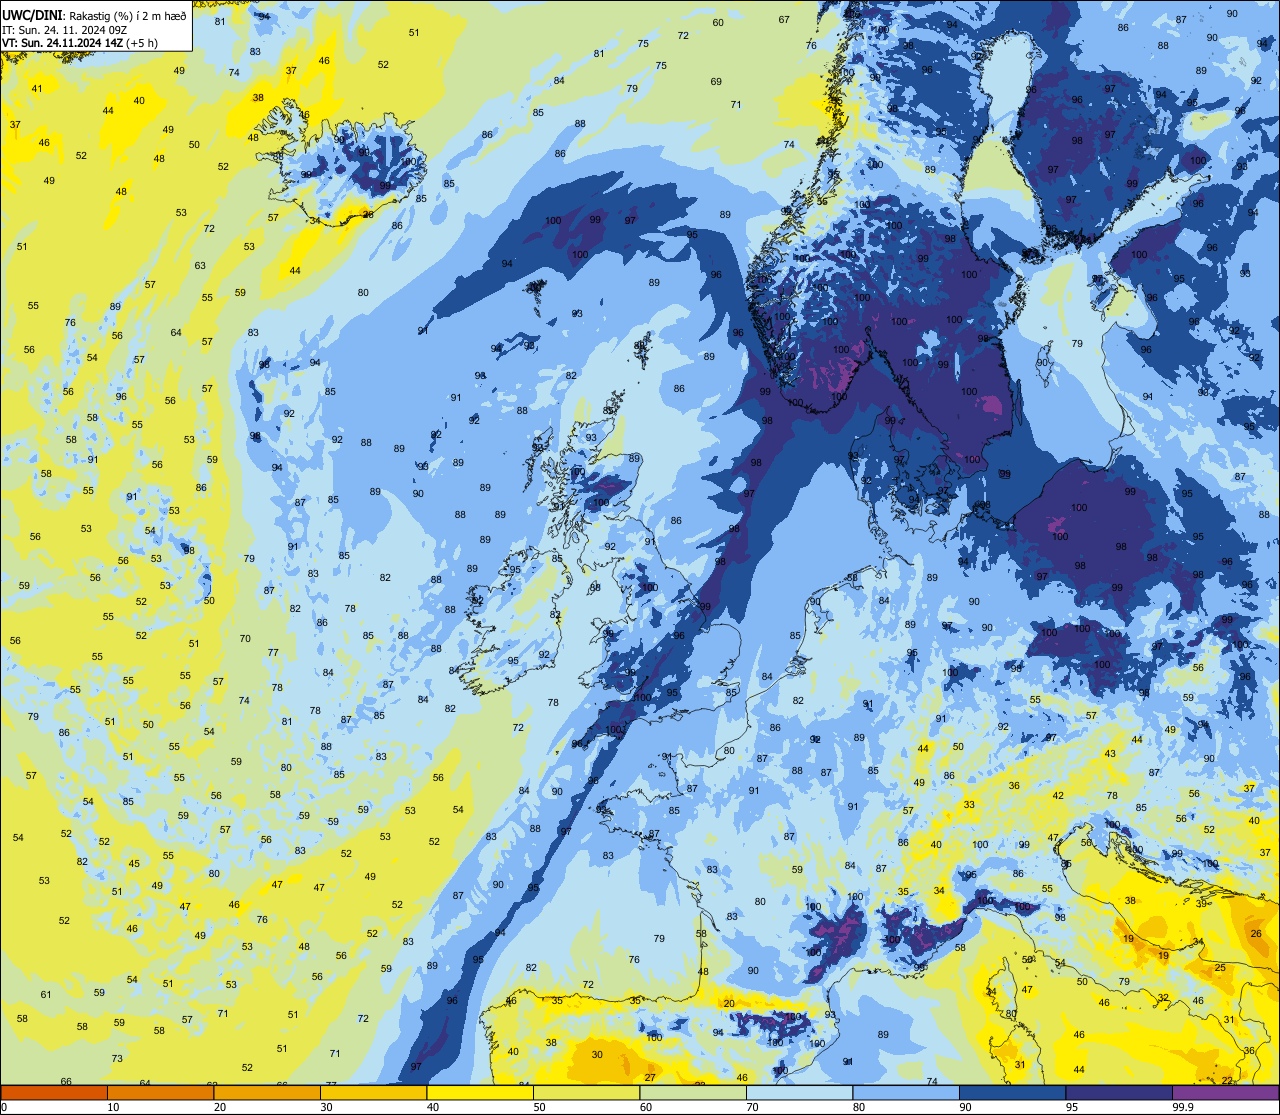The height and width of the screenshot is (1115, 1280).
Task: Click the 'UWC/DINI' title text
Action: (33, 16)
